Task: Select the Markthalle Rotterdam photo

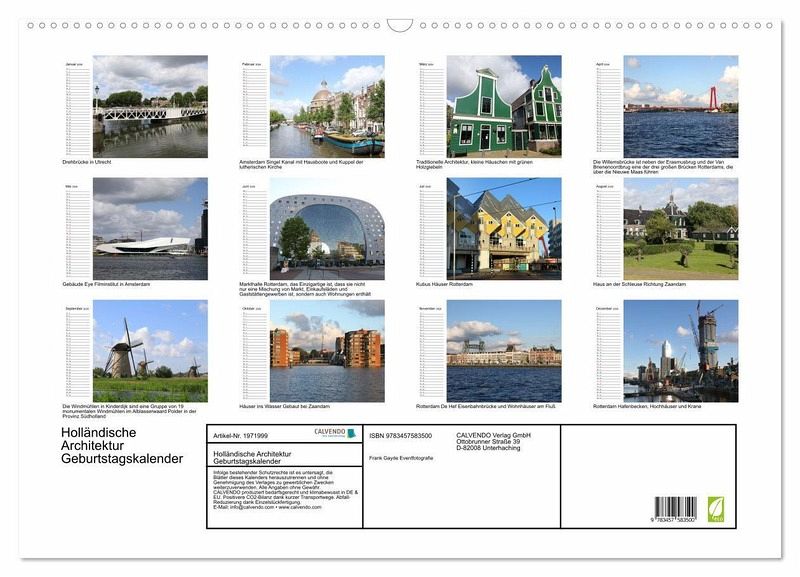Action: tap(326, 229)
